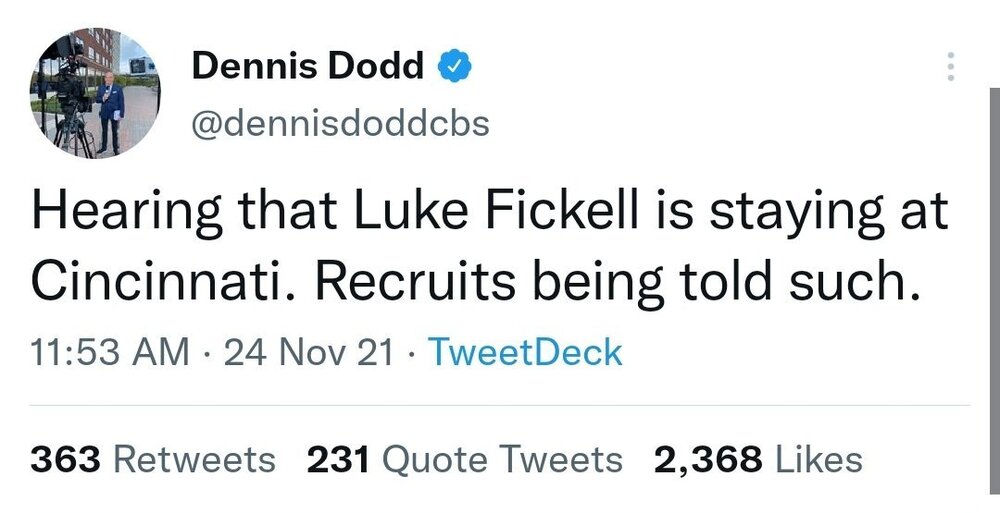Click the words "Luke Fickell" in the tweet
1000x513 pixels.
(496, 212)
